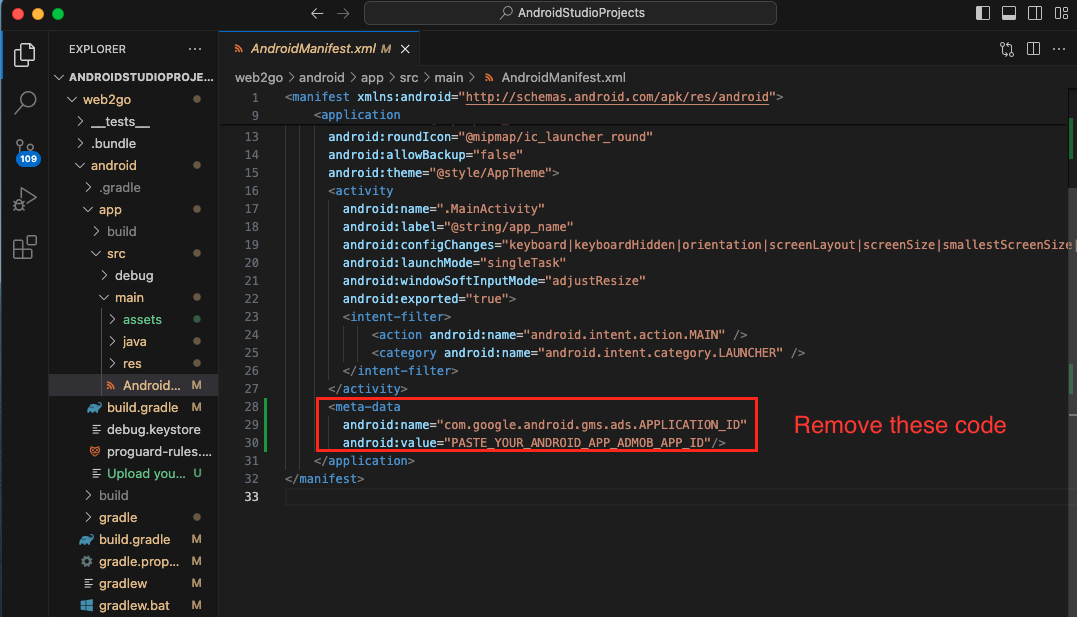Viewport: 1077px width, 617px height.
Task: Open the schemas.android.com URL link
Action: [617, 97]
